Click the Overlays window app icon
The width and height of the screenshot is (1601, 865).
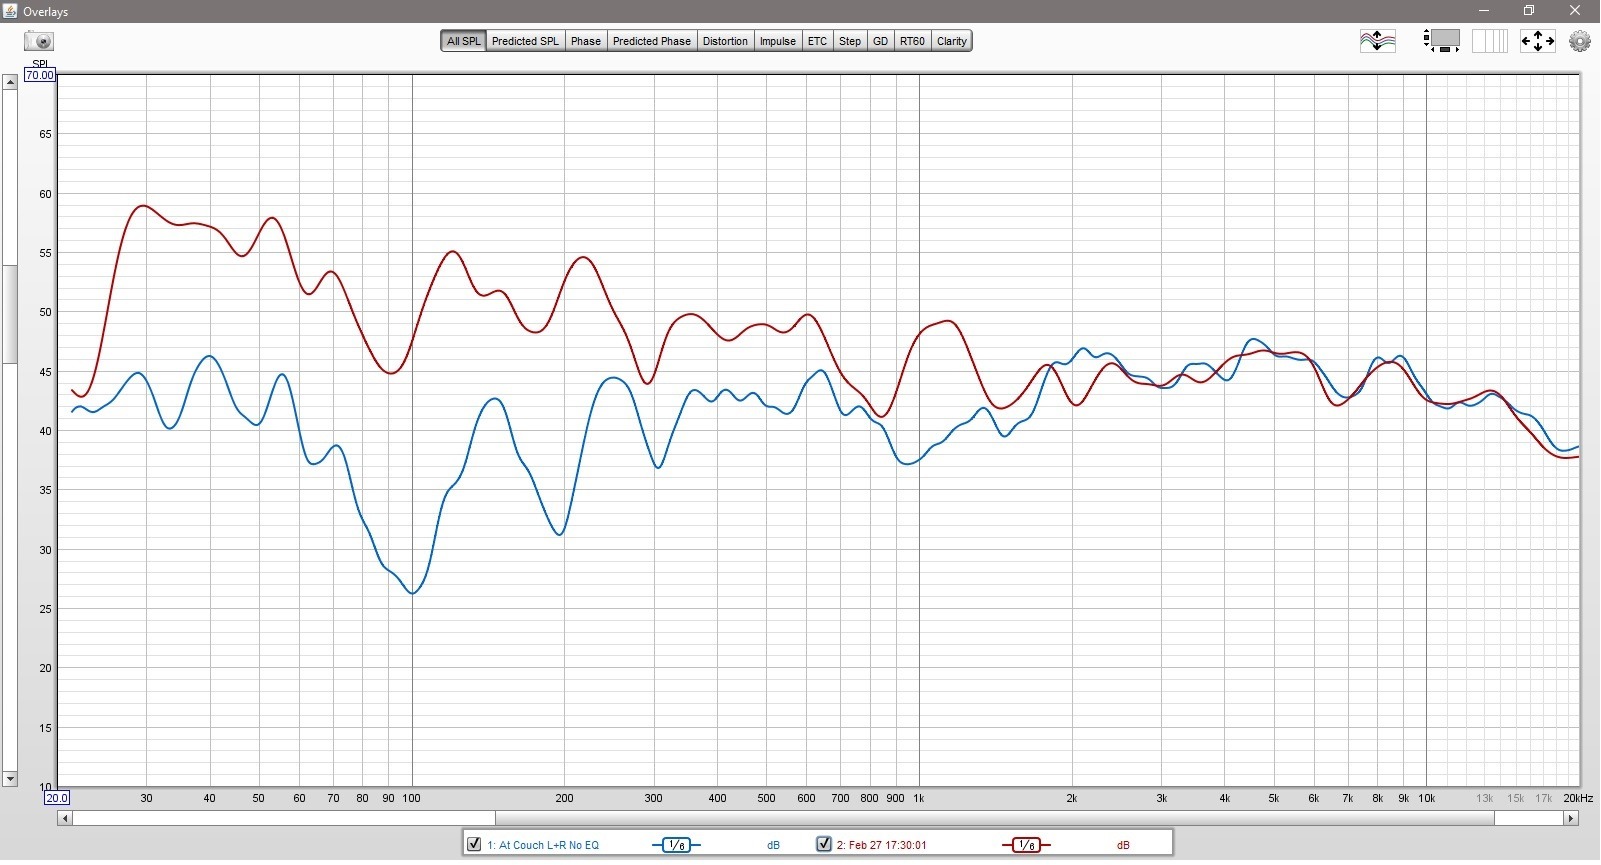pyautogui.click(x=10, y=11)
